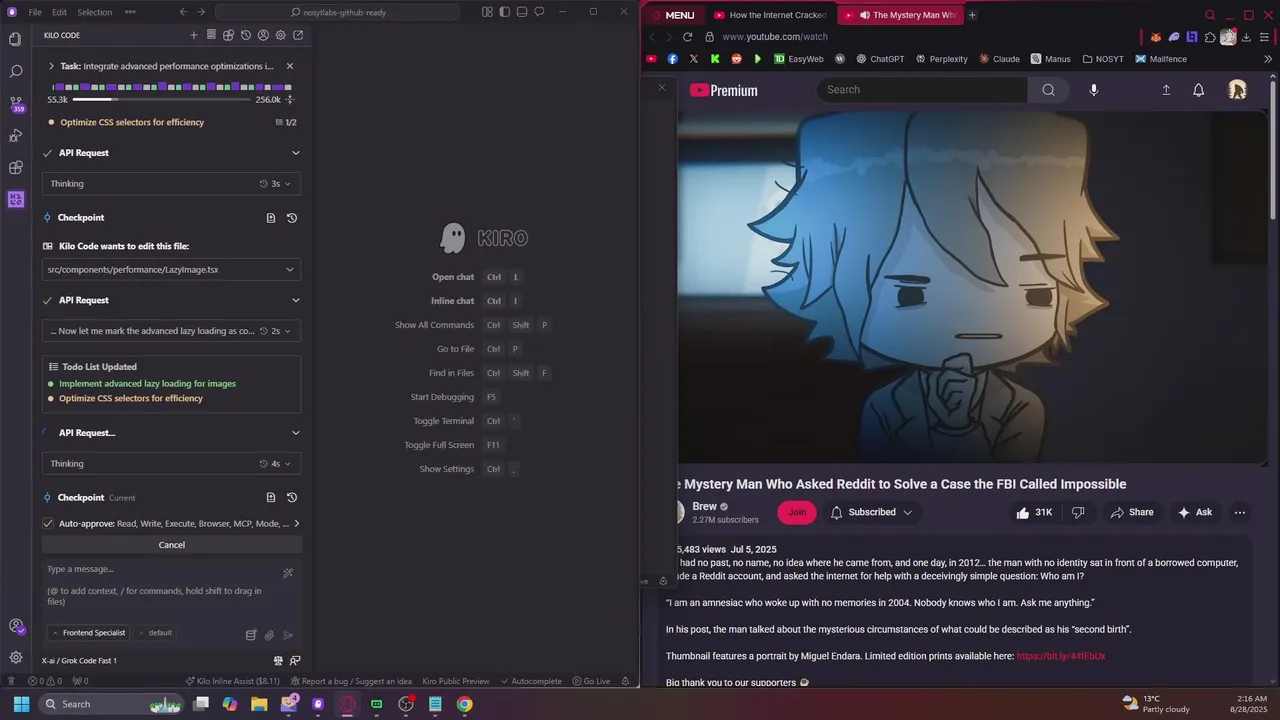Click the Join button for Brew
Viewport: 1280px width, 720px height.
tap(797, 512)
